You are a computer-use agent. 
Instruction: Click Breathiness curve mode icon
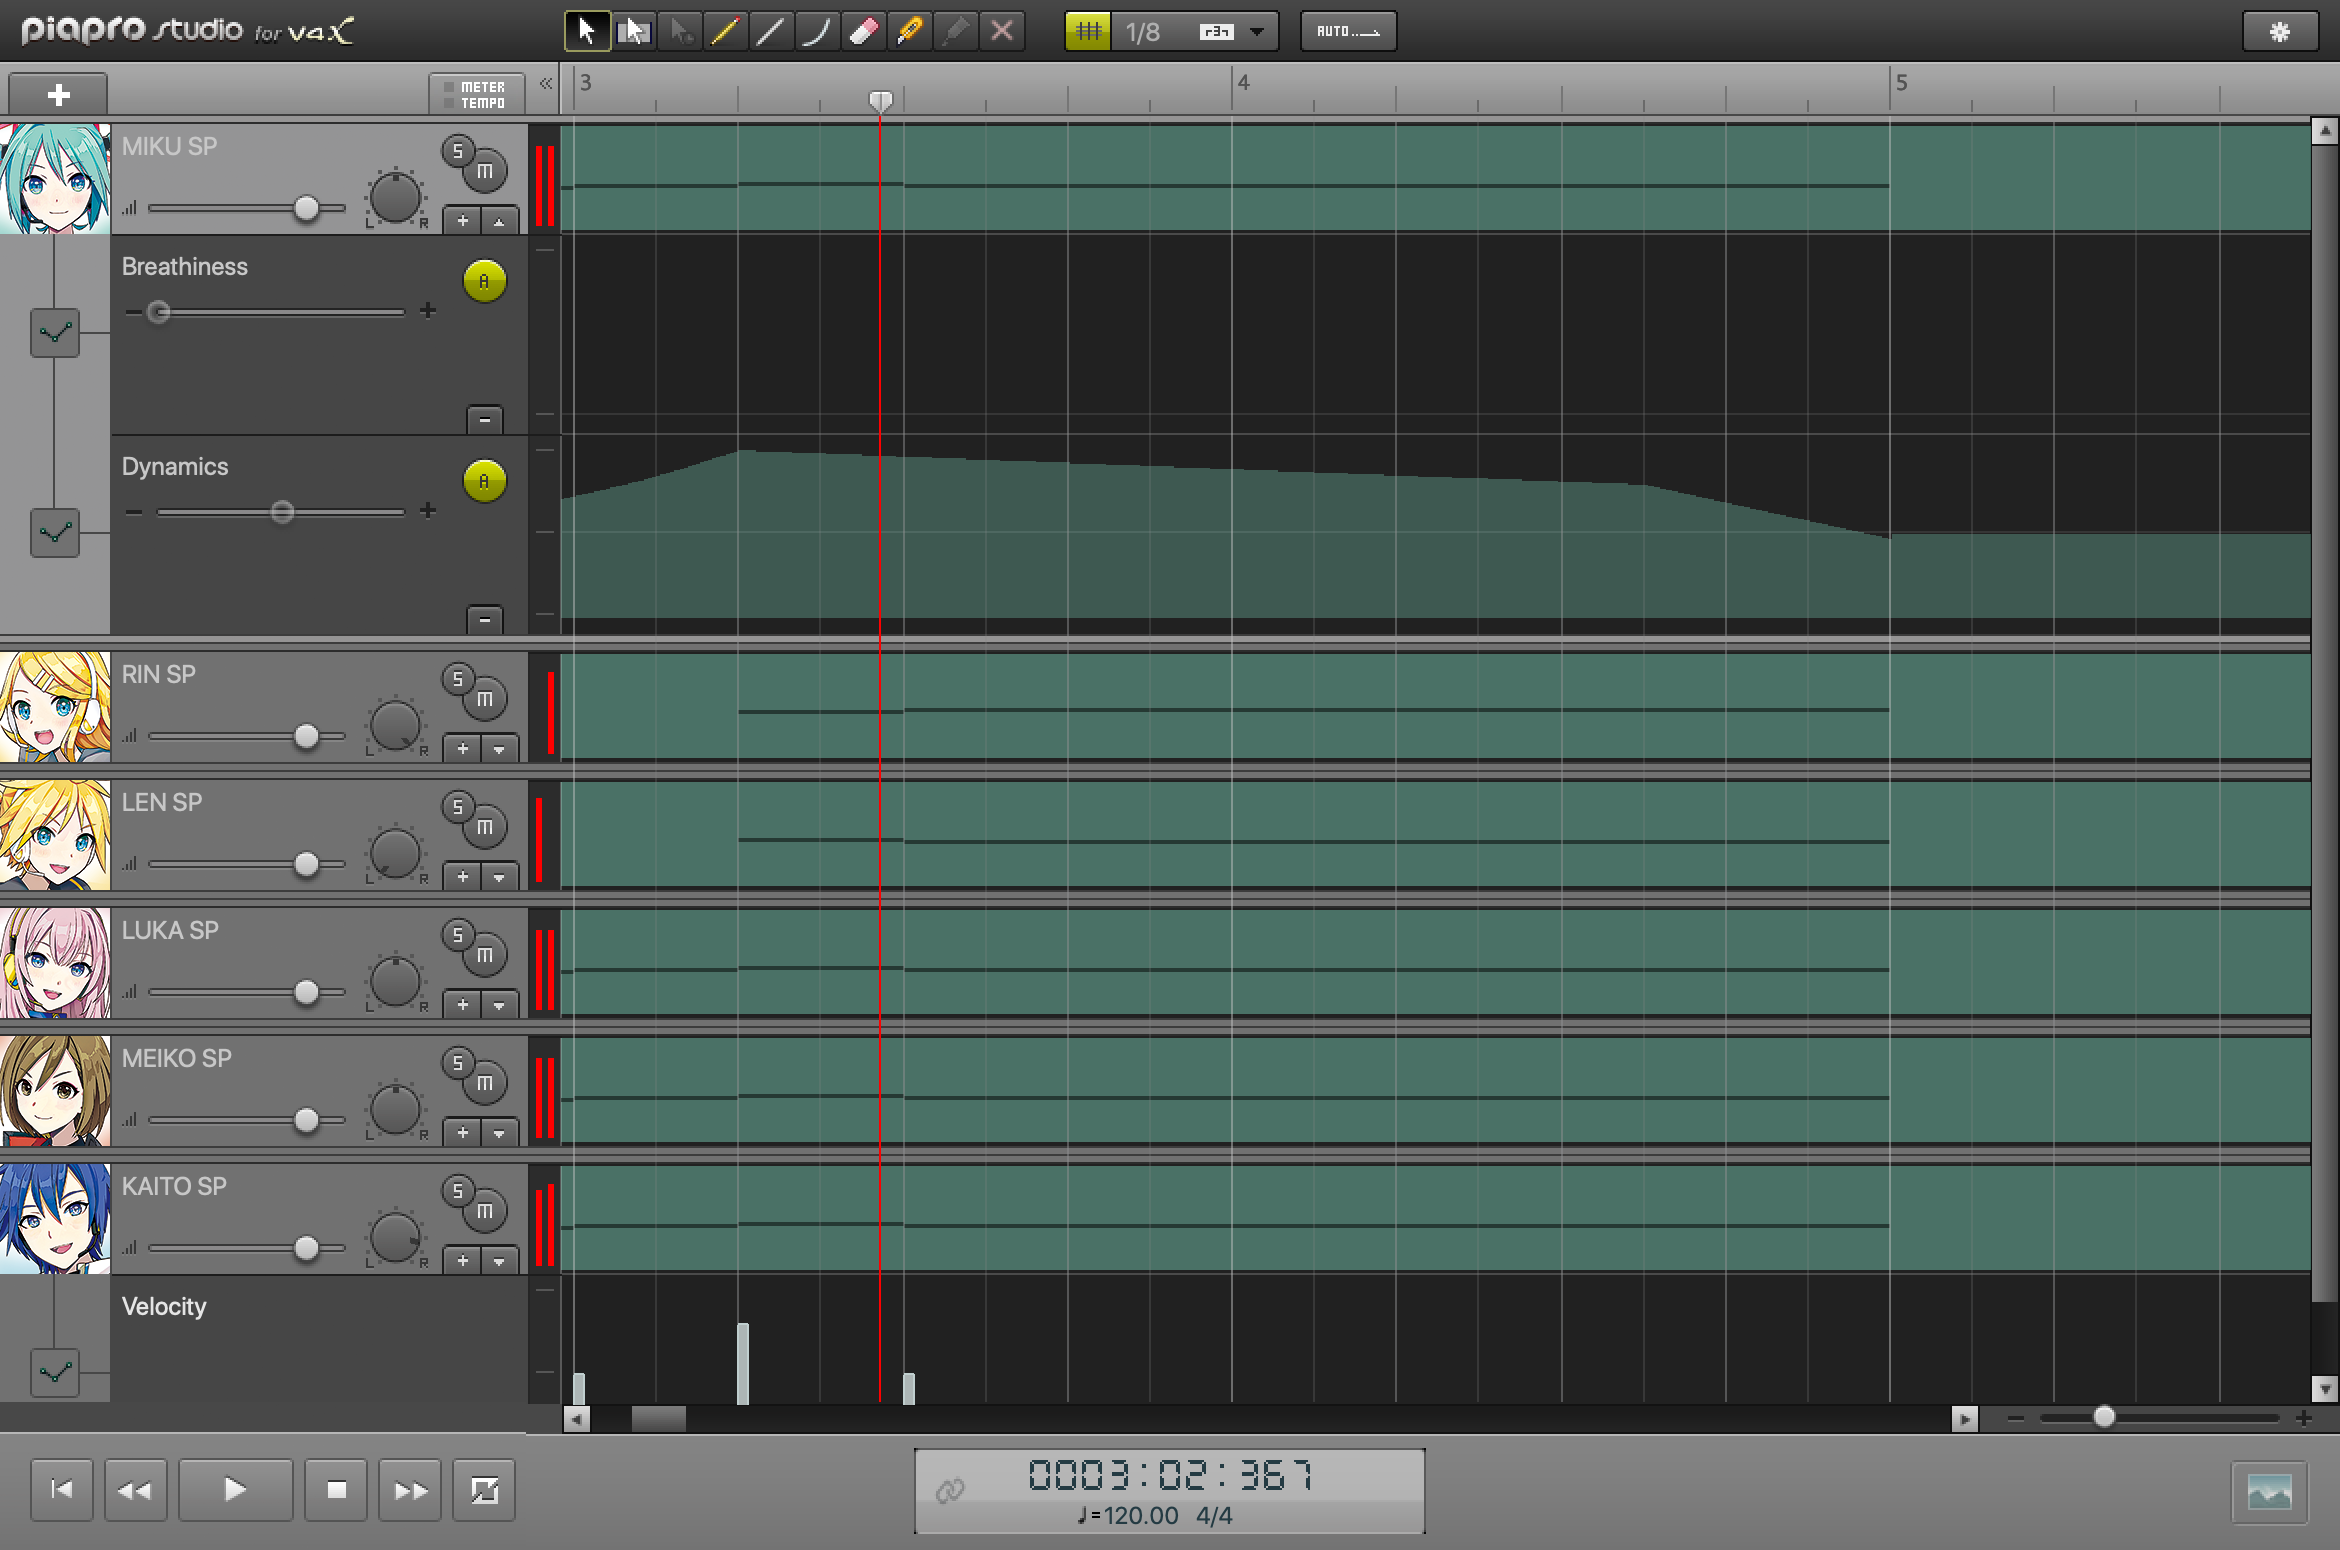(55, 332)
